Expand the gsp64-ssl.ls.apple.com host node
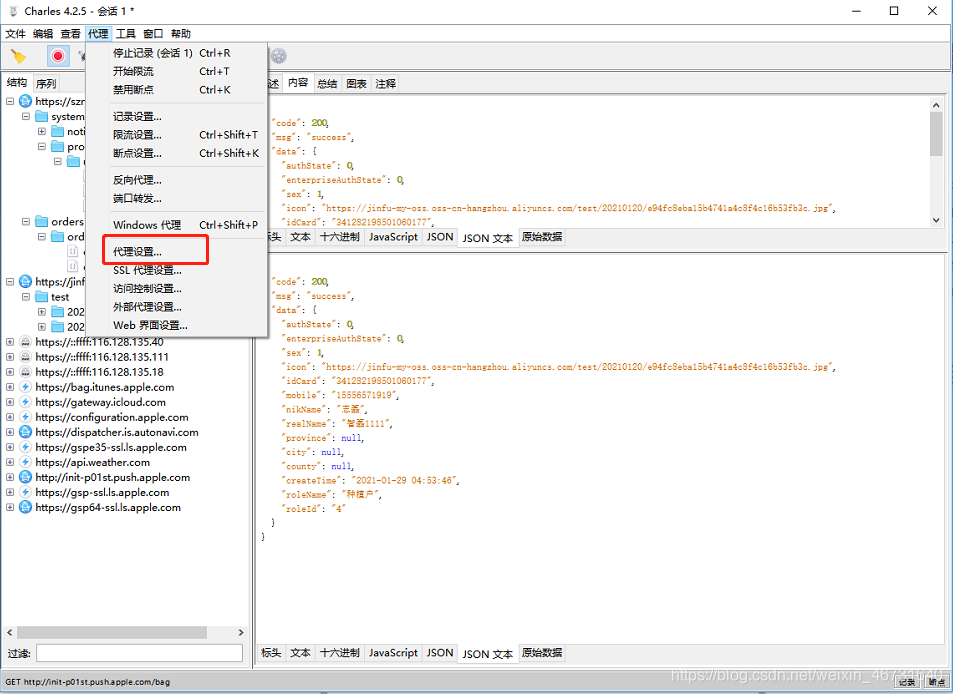This screenshot has height=694, width=953. tap(10, 507)
